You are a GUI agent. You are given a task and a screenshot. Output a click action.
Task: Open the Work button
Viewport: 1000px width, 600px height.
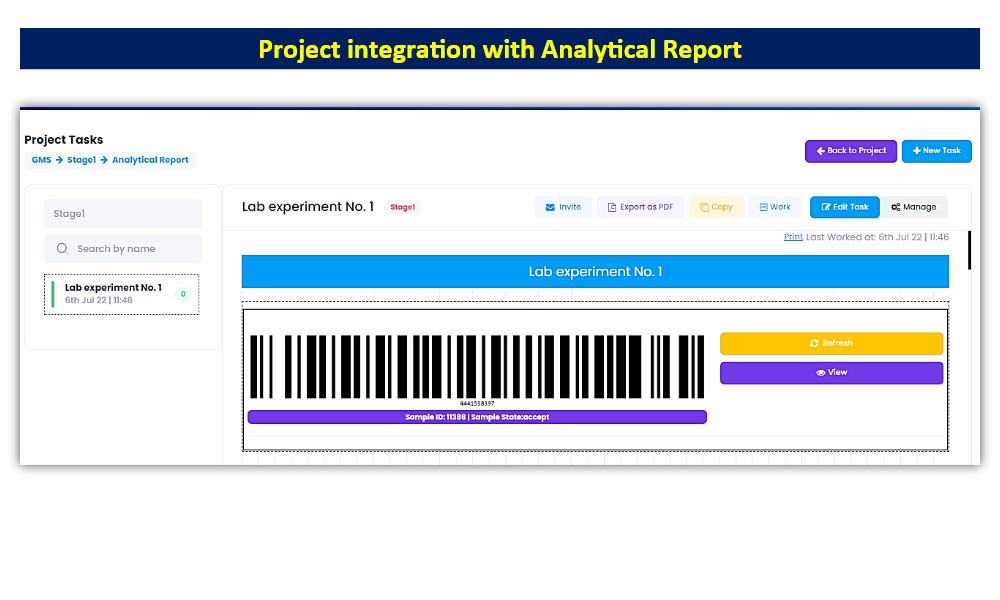(775, 207)
